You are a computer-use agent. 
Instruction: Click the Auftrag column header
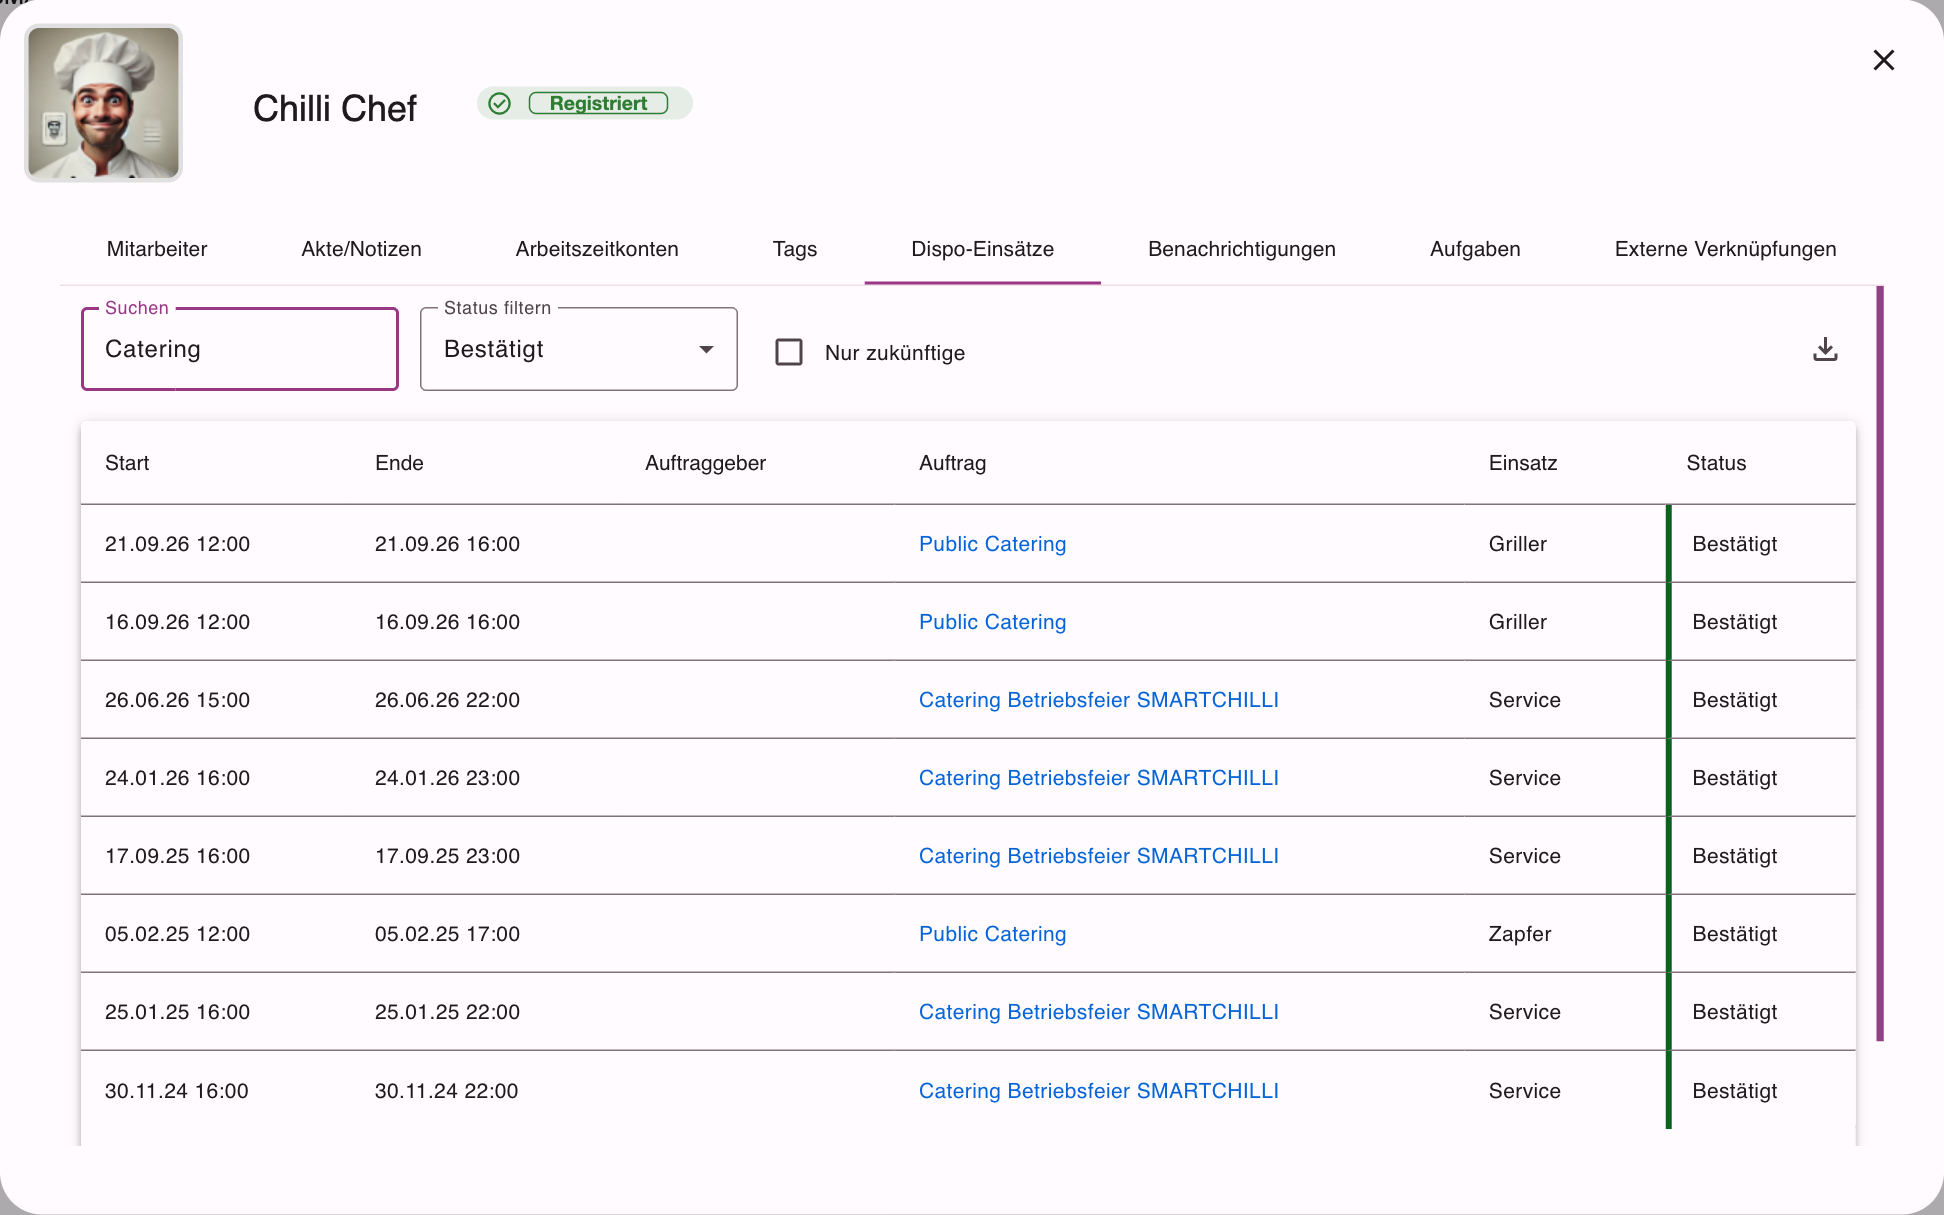(x=952, y=463)
